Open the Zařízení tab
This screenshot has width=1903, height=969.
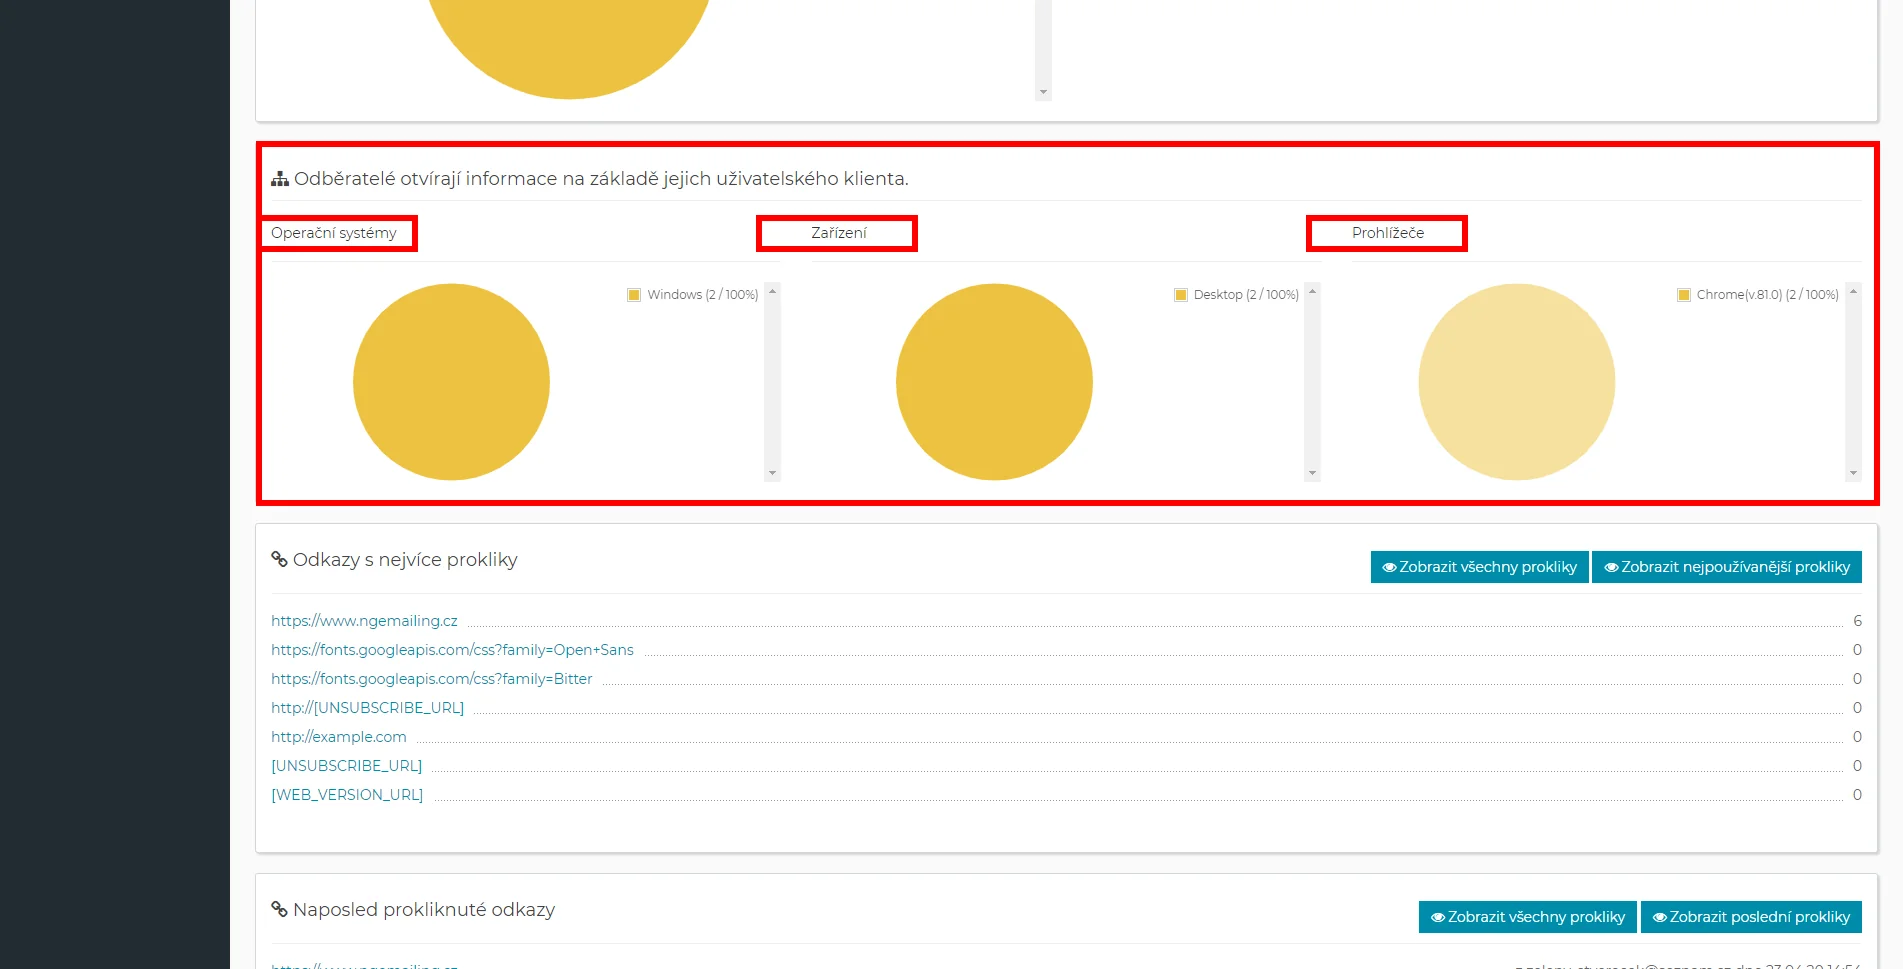point(838,233)
